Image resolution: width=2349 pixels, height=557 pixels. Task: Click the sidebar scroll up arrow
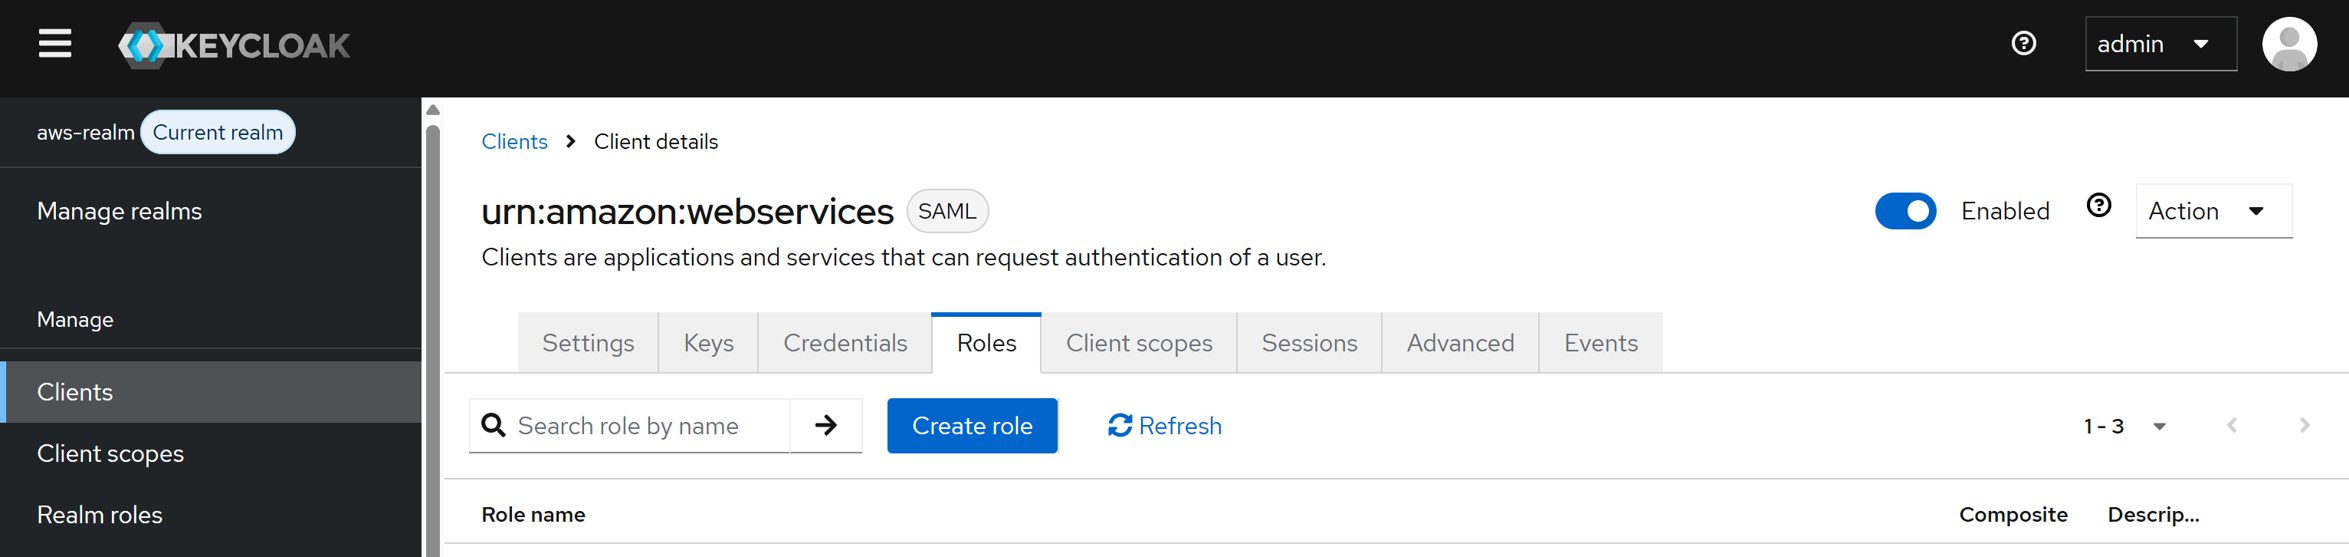pos(433,110)
